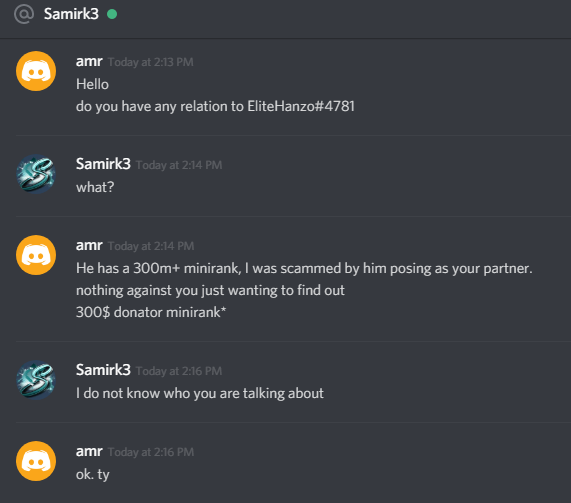Click the green online status dot
This screenshot has height=503, width=571.
point(112,14)
